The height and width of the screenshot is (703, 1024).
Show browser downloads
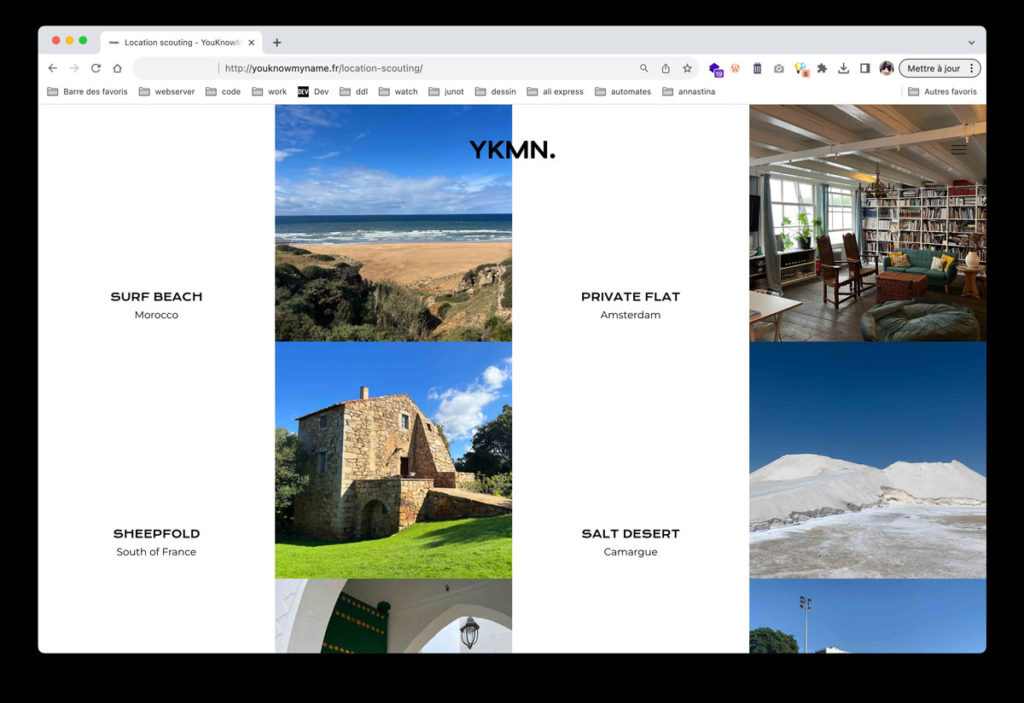pos(844,68)
